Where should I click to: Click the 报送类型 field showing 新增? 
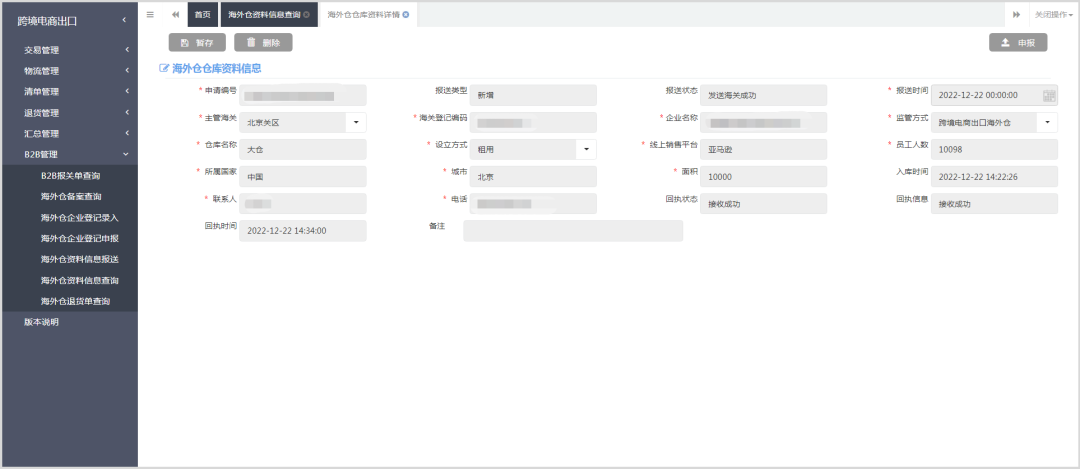coord(532,95)
